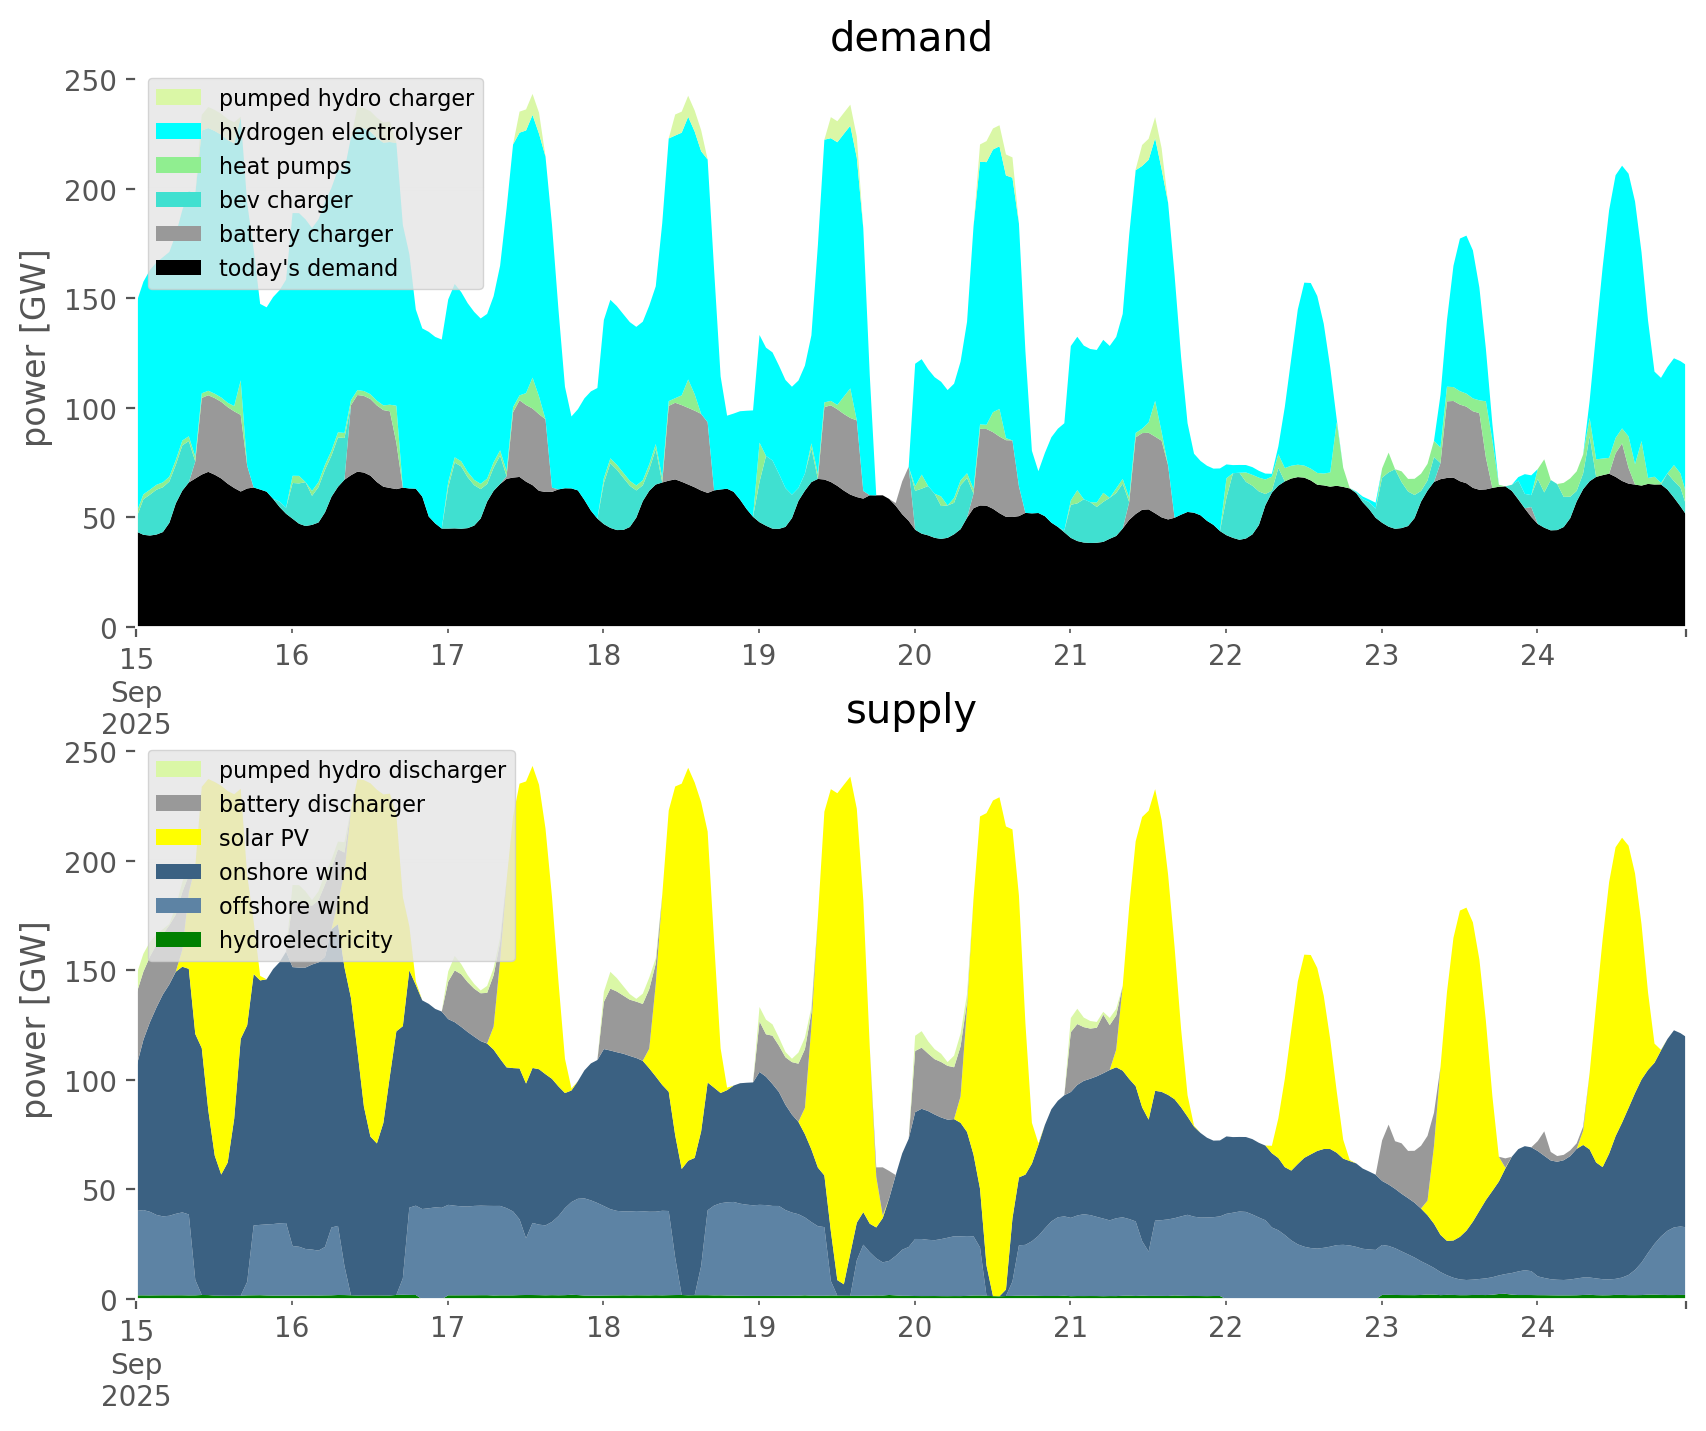Screen dimensions: 1706x1431
Task: Click the pumped hydro discharger legend label
Action: [362, 770]
